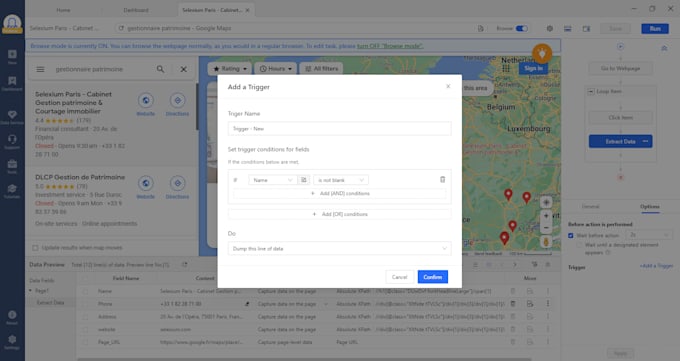Open task settings gear in top toolbar
This screenshot has height=361, width=680.
(x=549, y=28)
